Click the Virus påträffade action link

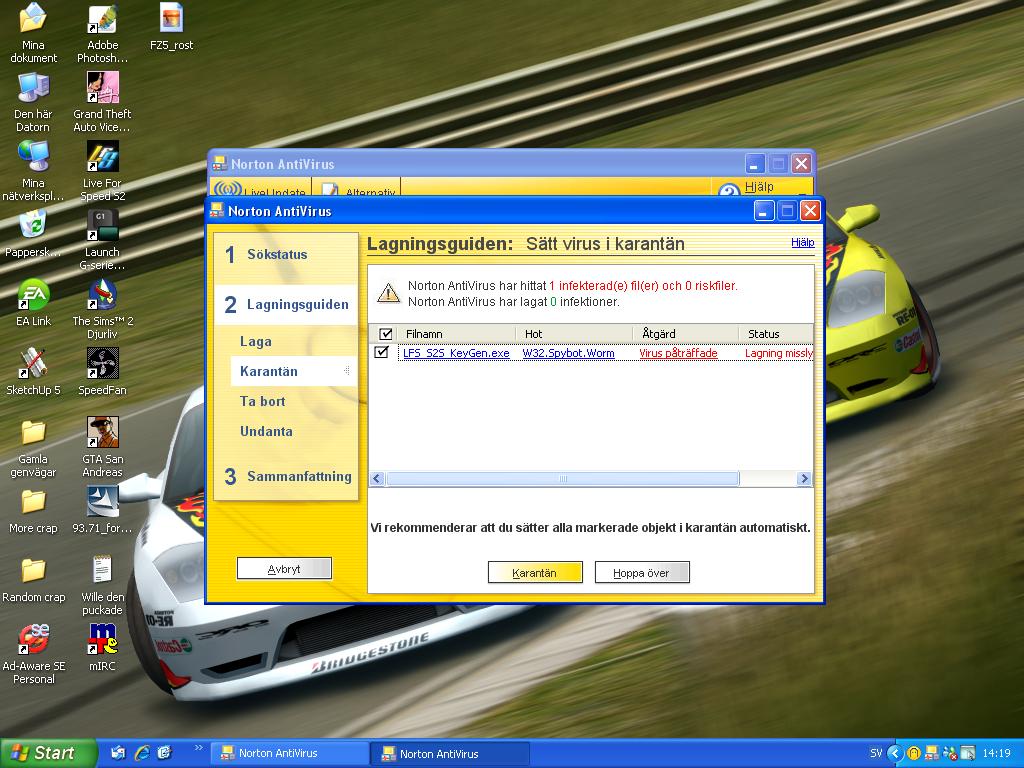pos(678,353)
